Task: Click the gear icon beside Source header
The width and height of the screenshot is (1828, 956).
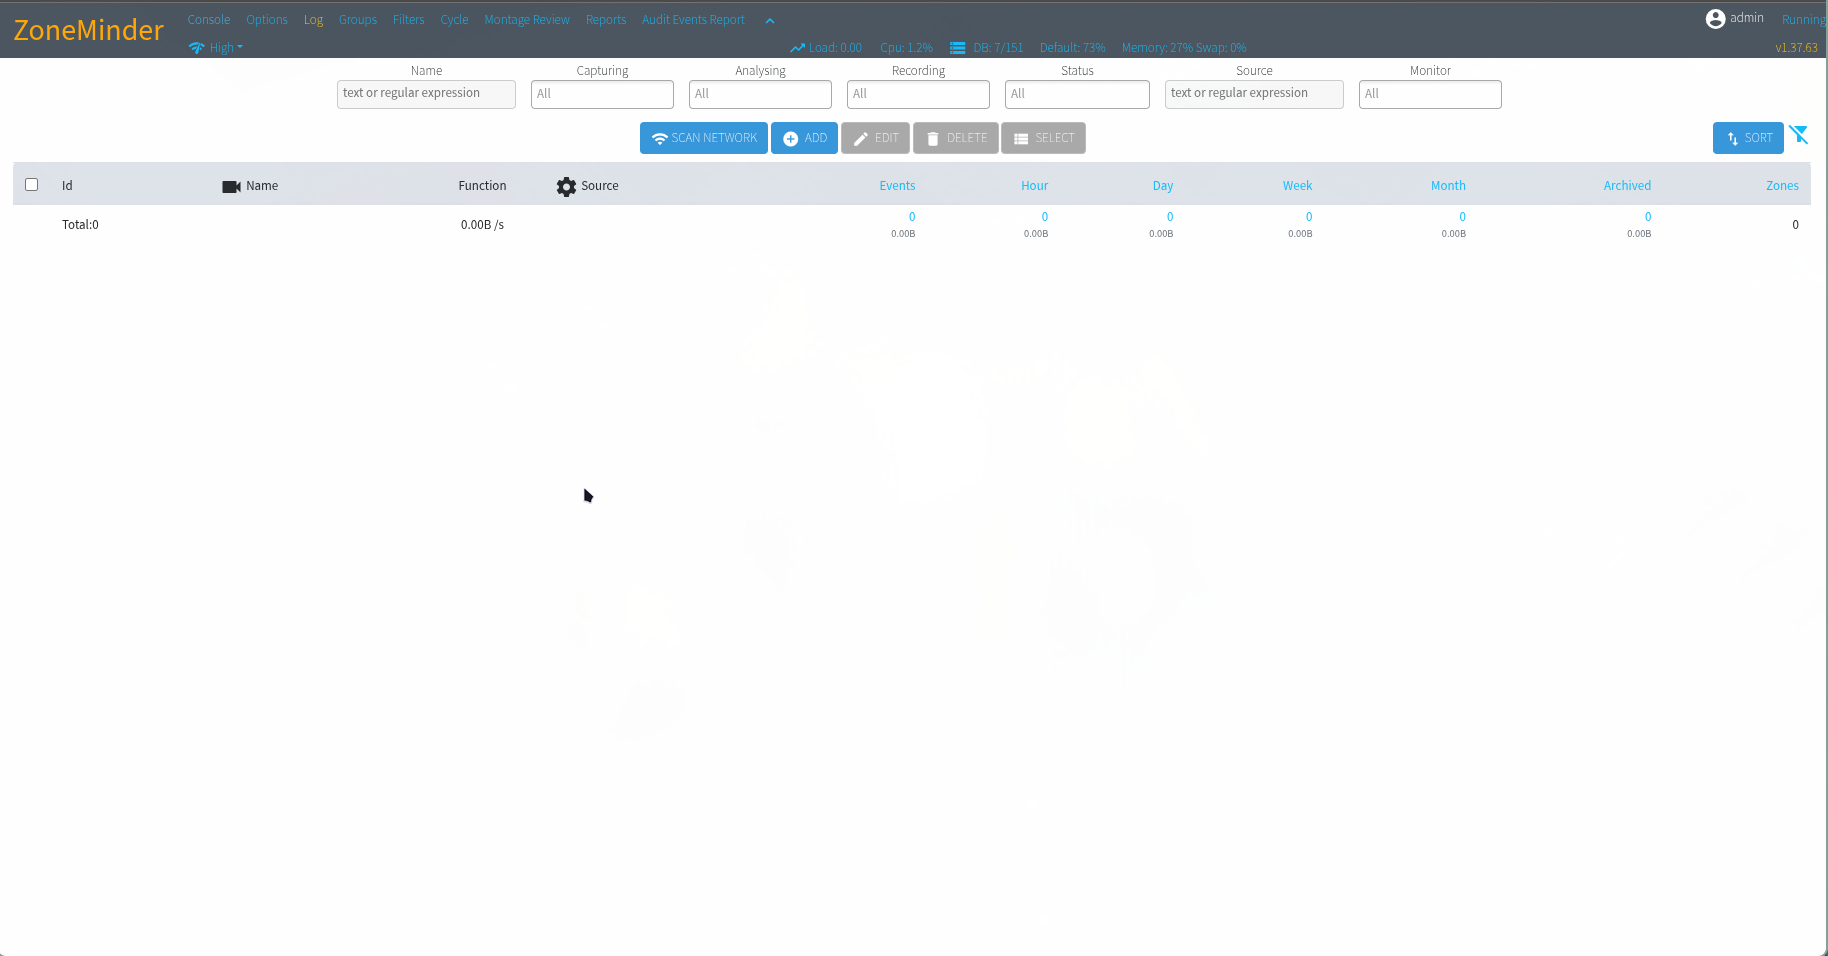Action: click(x=566, y=187)
